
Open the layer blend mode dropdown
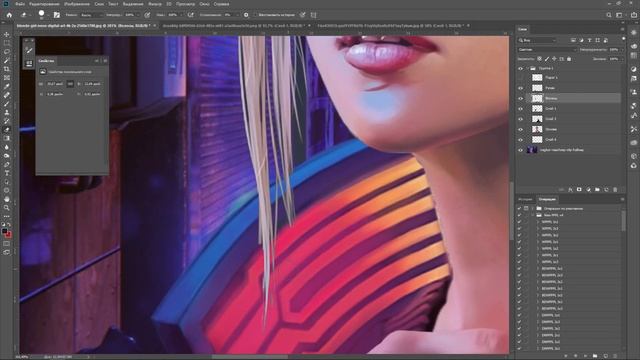(547, 49)
